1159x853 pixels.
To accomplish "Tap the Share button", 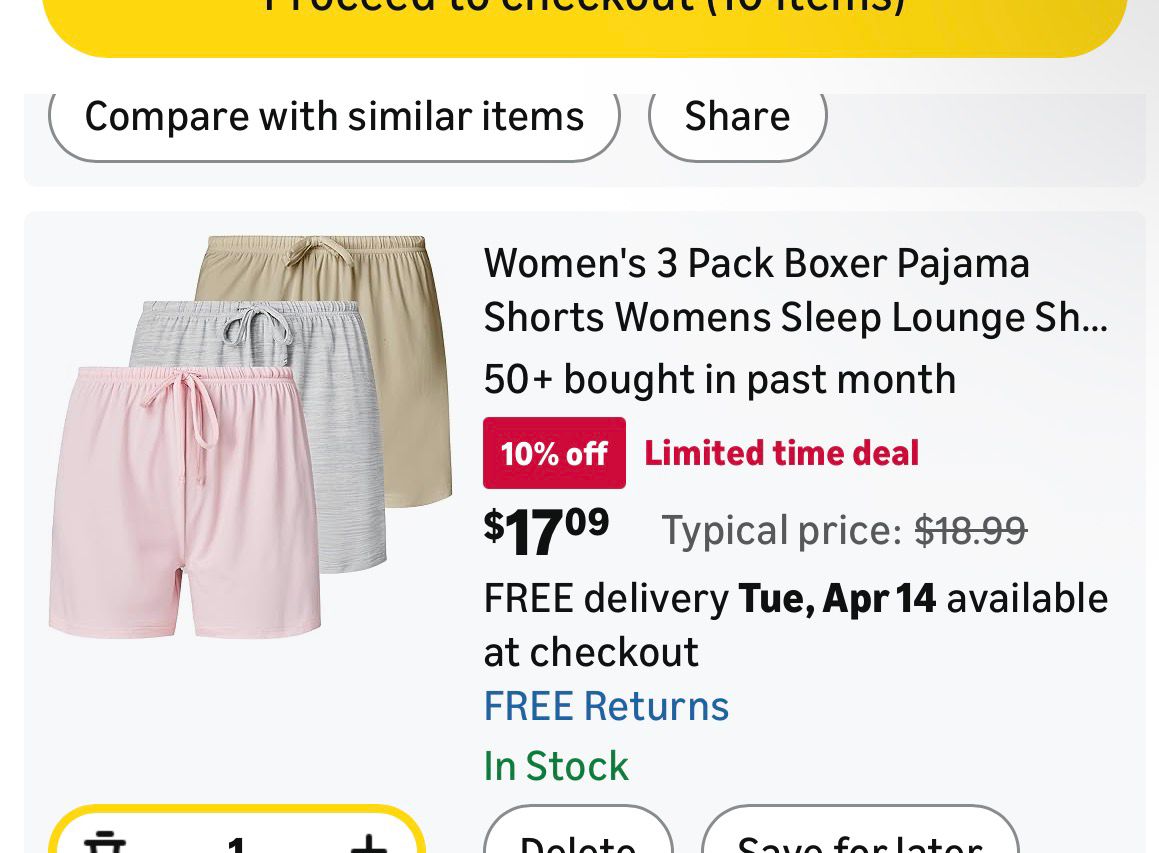I will 737,118.
